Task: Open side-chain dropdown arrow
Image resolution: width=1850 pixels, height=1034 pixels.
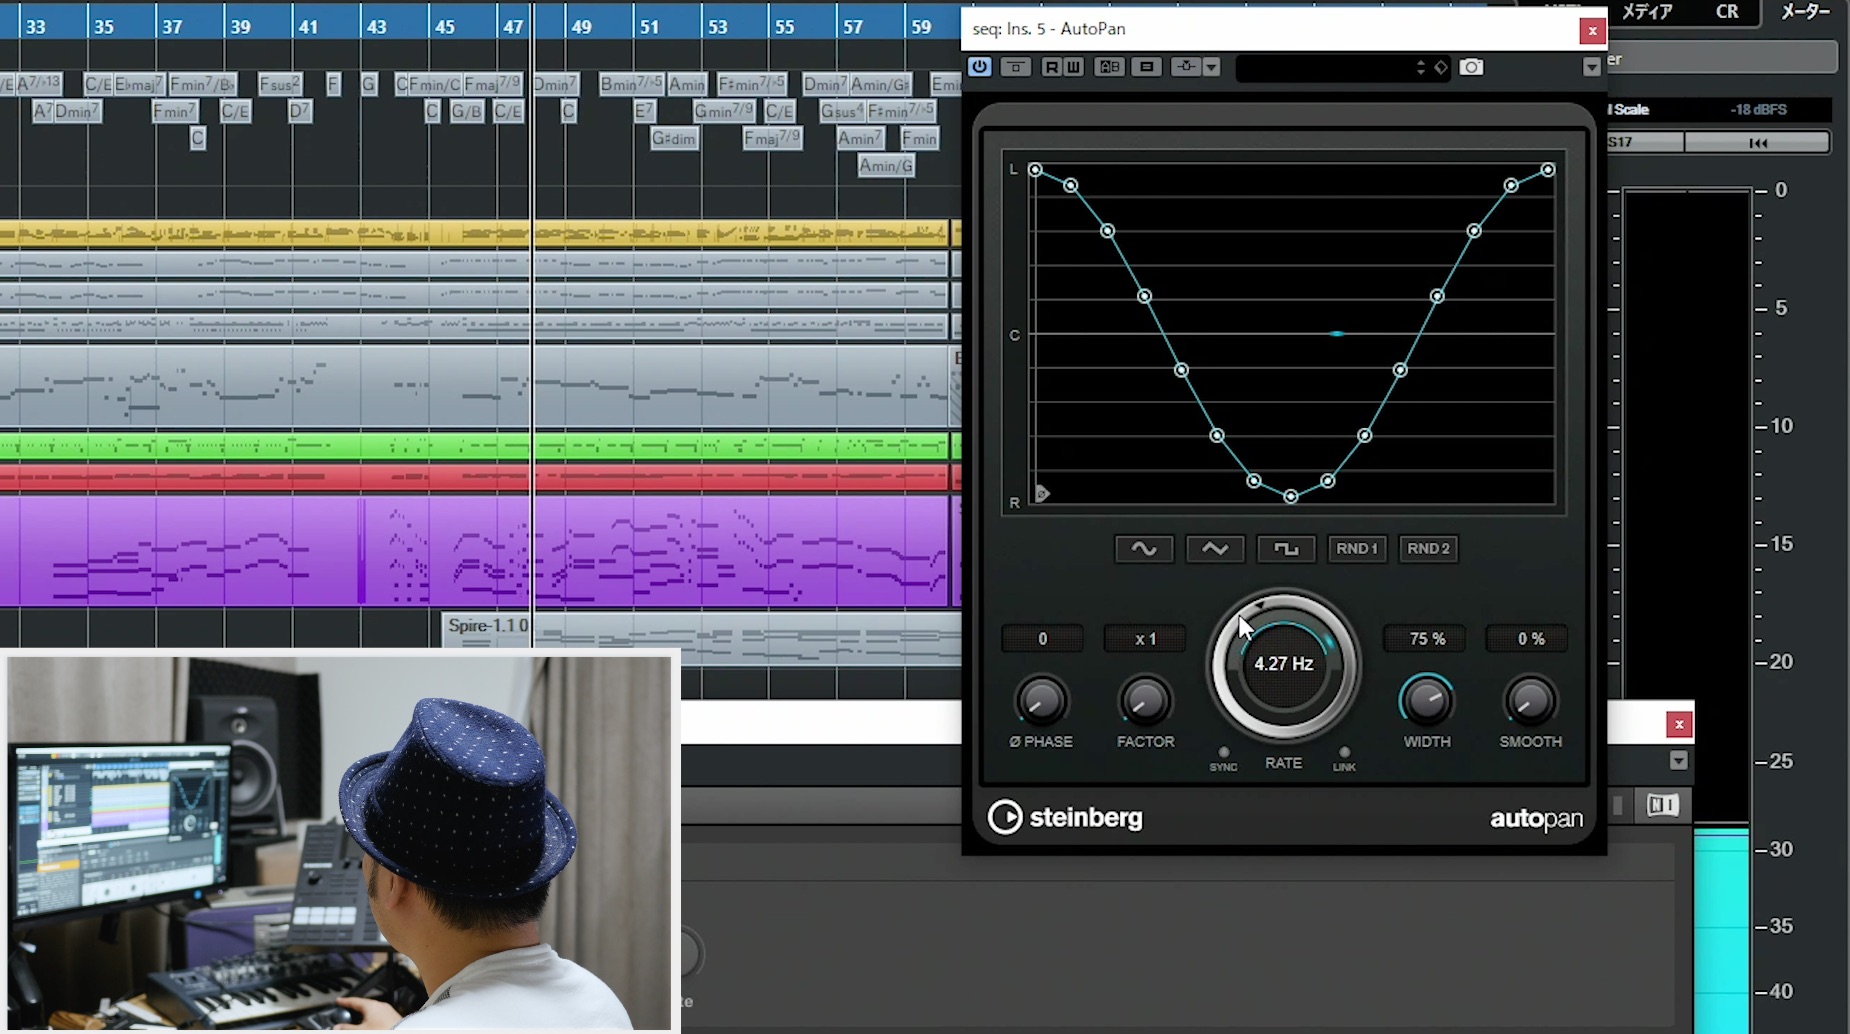Action: [1211, 67]
